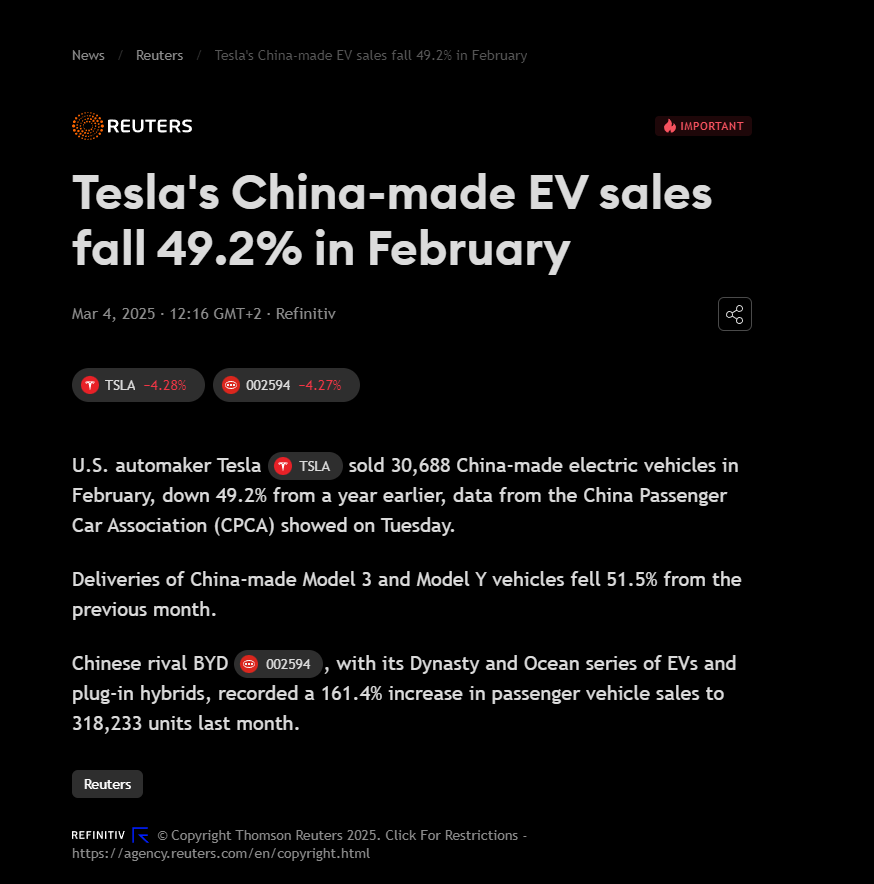
Task: Click the Reuters tag button below article
Action: [x=107, y=784]
